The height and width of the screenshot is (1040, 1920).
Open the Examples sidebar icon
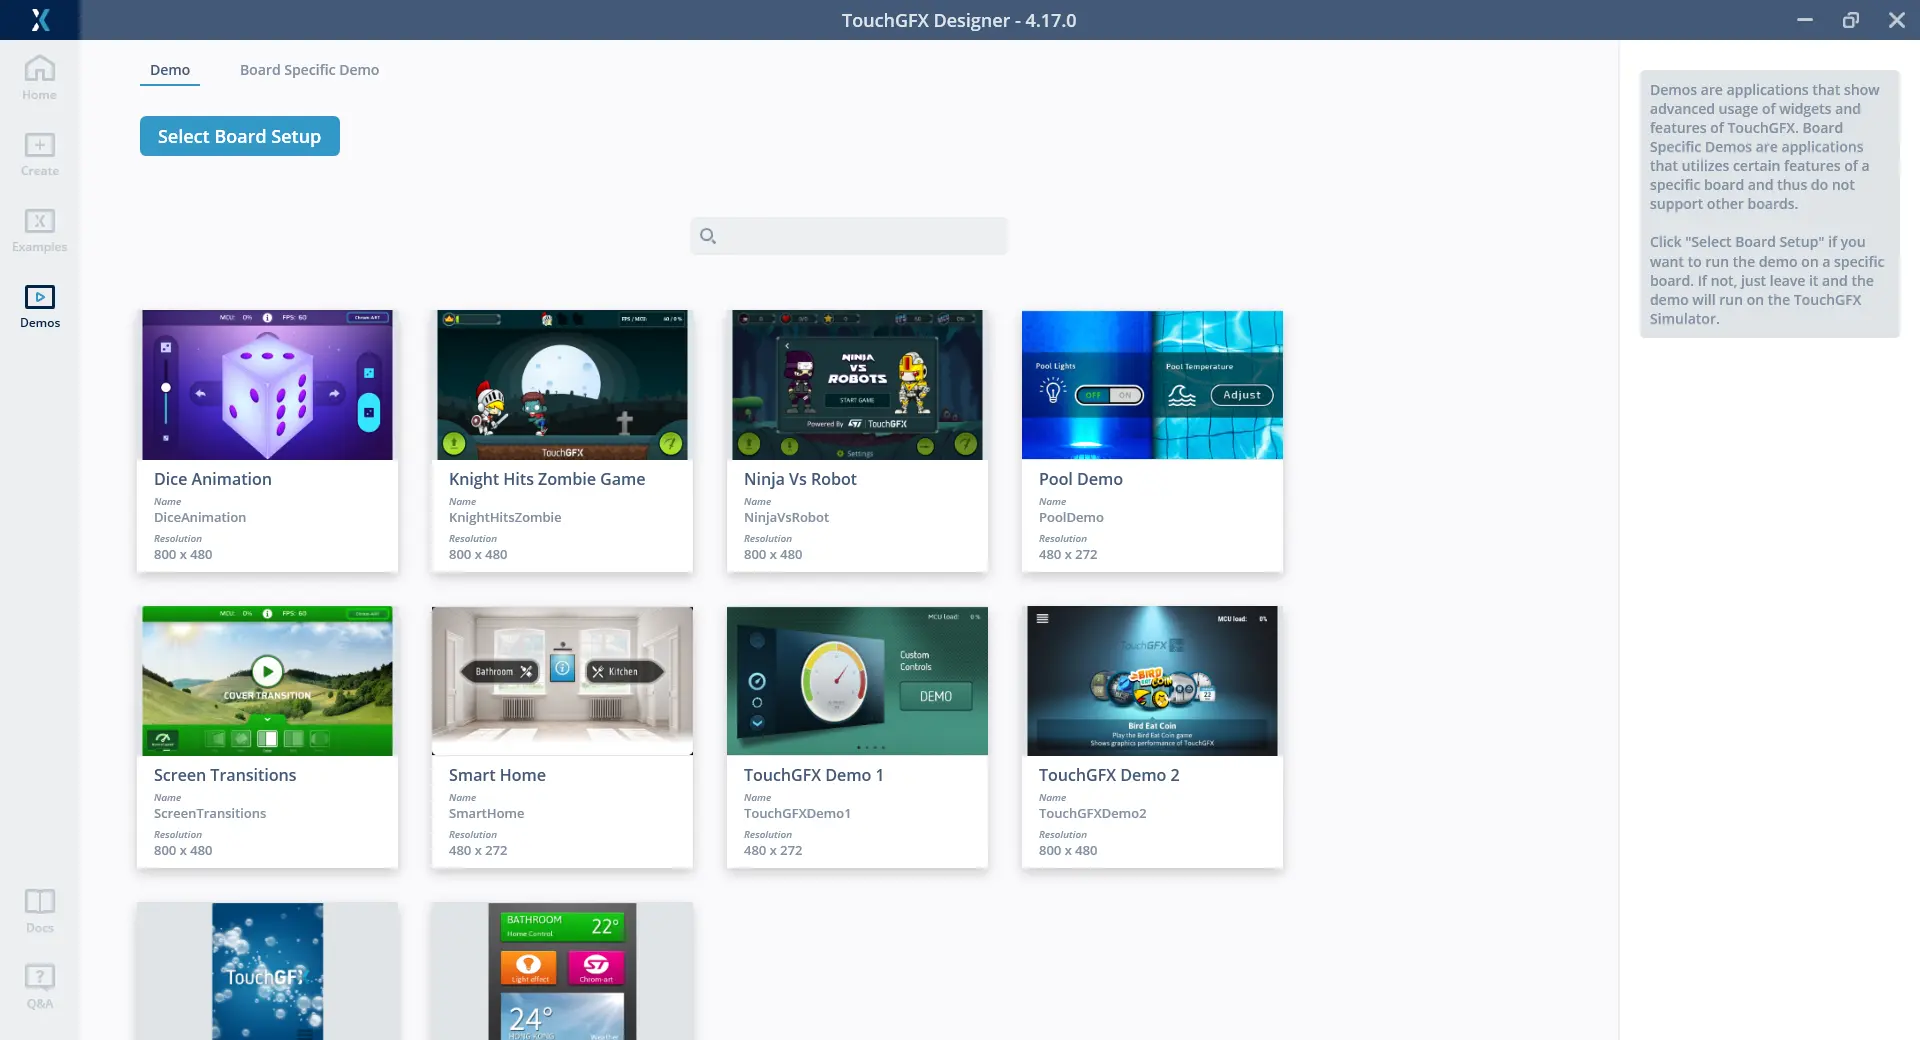pos(40,221)
